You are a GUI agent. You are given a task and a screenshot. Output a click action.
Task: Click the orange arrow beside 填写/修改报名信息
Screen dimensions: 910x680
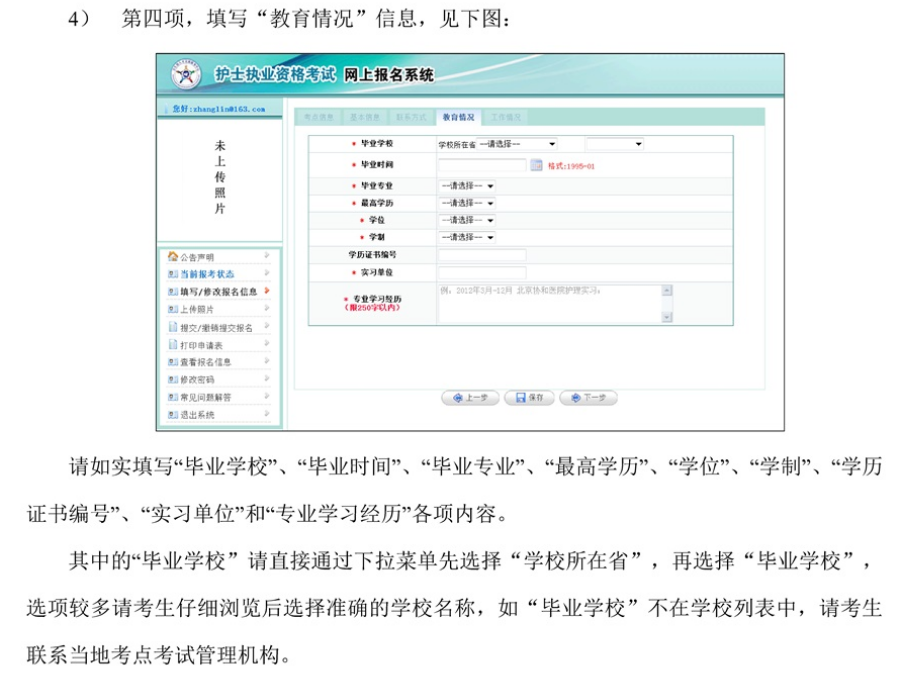[x=267, y=291]
